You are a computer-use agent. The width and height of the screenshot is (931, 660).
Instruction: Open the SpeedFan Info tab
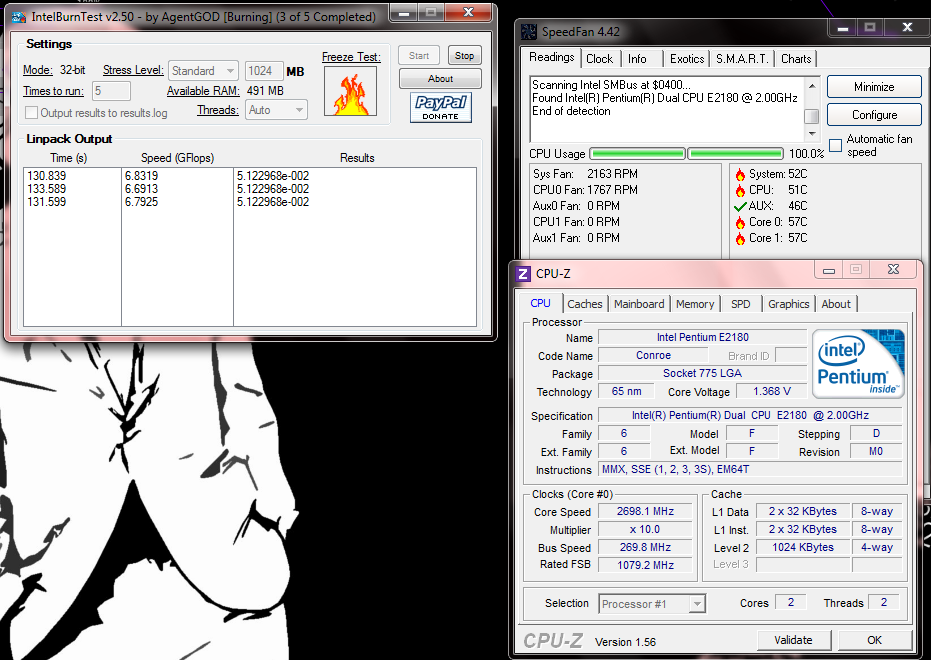pos(637,59)
